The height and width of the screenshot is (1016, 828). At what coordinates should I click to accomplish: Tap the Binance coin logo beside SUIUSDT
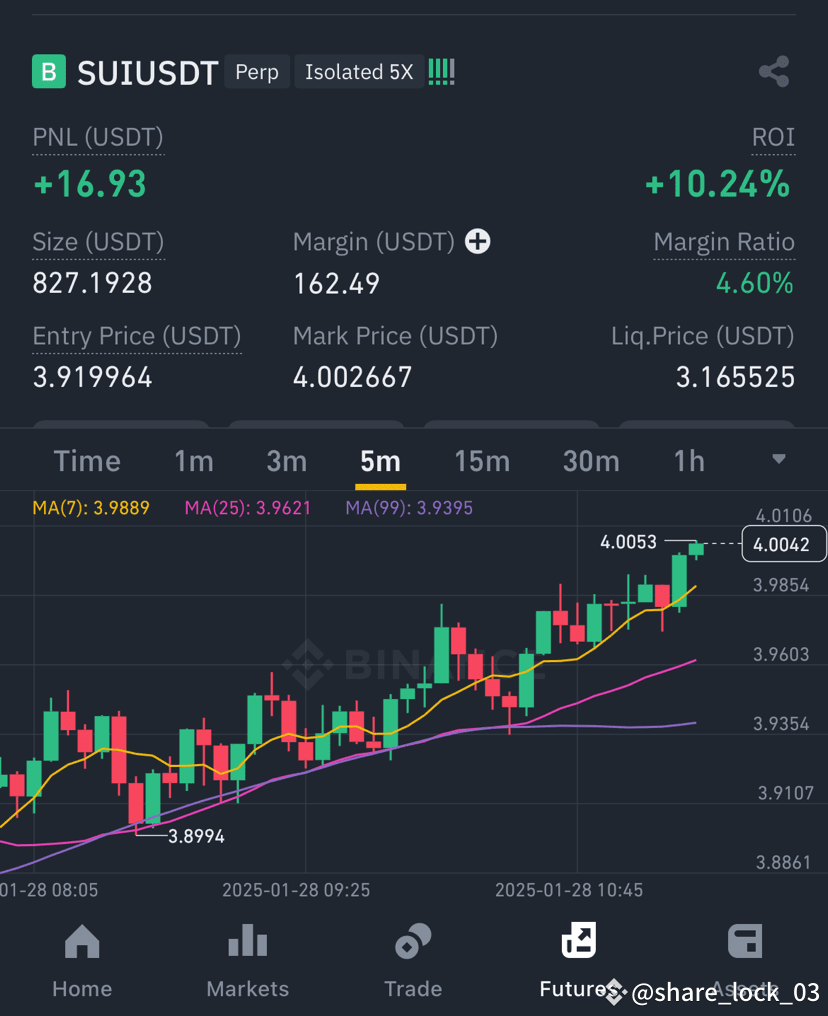pyautogui.click(x=49, y=71)
